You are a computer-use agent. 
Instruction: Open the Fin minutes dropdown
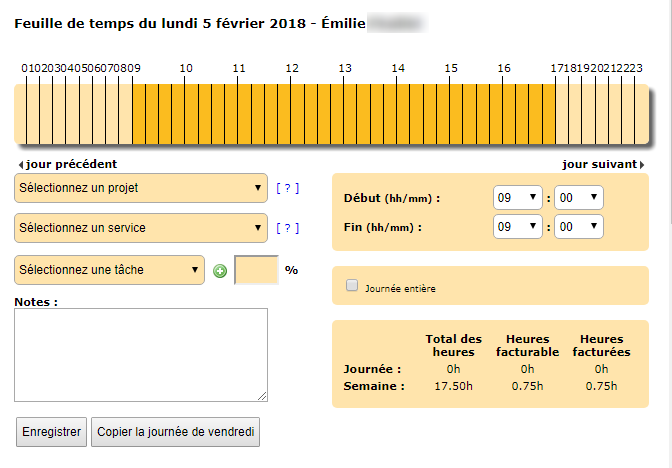point(579,227)
